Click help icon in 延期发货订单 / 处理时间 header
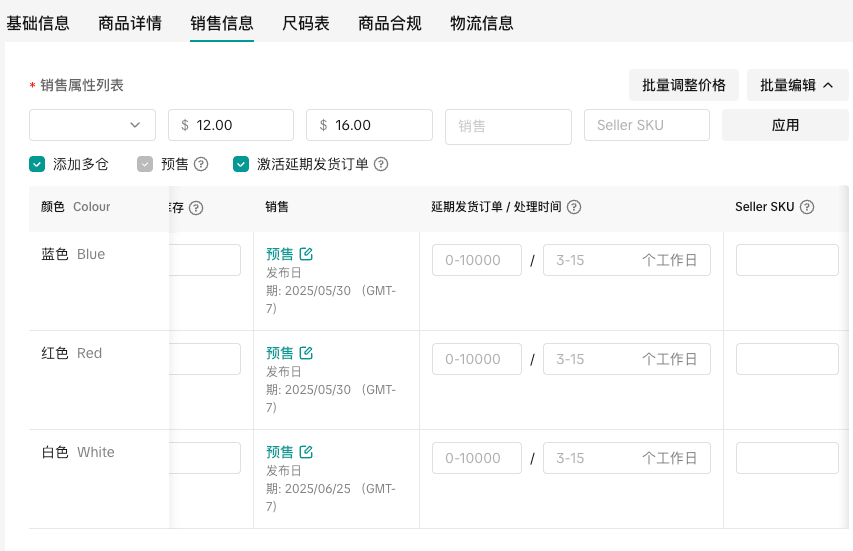 pyautogui.click(x=574, y=207)
